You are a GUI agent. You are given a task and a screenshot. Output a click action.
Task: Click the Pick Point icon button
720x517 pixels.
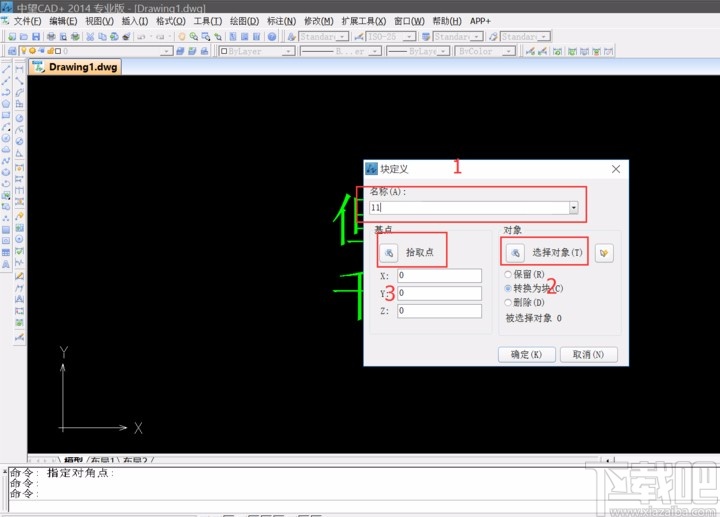(x=388, y=253)
